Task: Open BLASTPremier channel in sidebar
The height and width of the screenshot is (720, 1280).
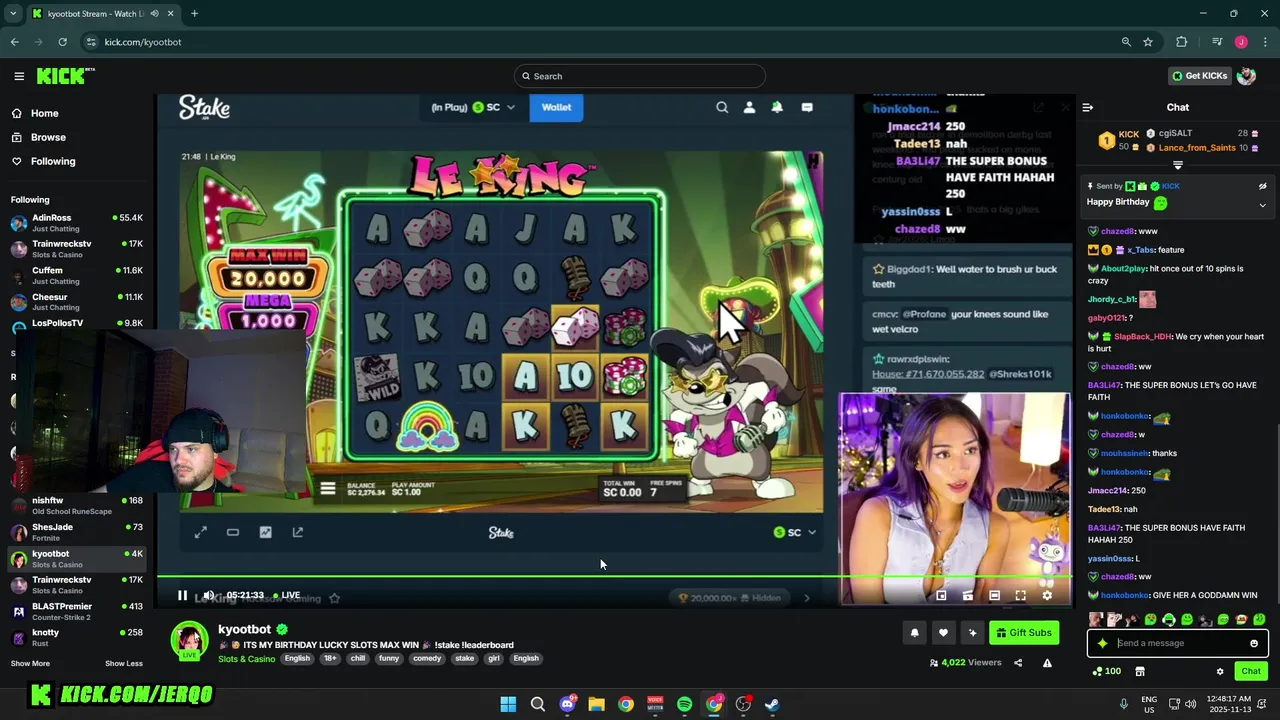Action: (77, 611)
